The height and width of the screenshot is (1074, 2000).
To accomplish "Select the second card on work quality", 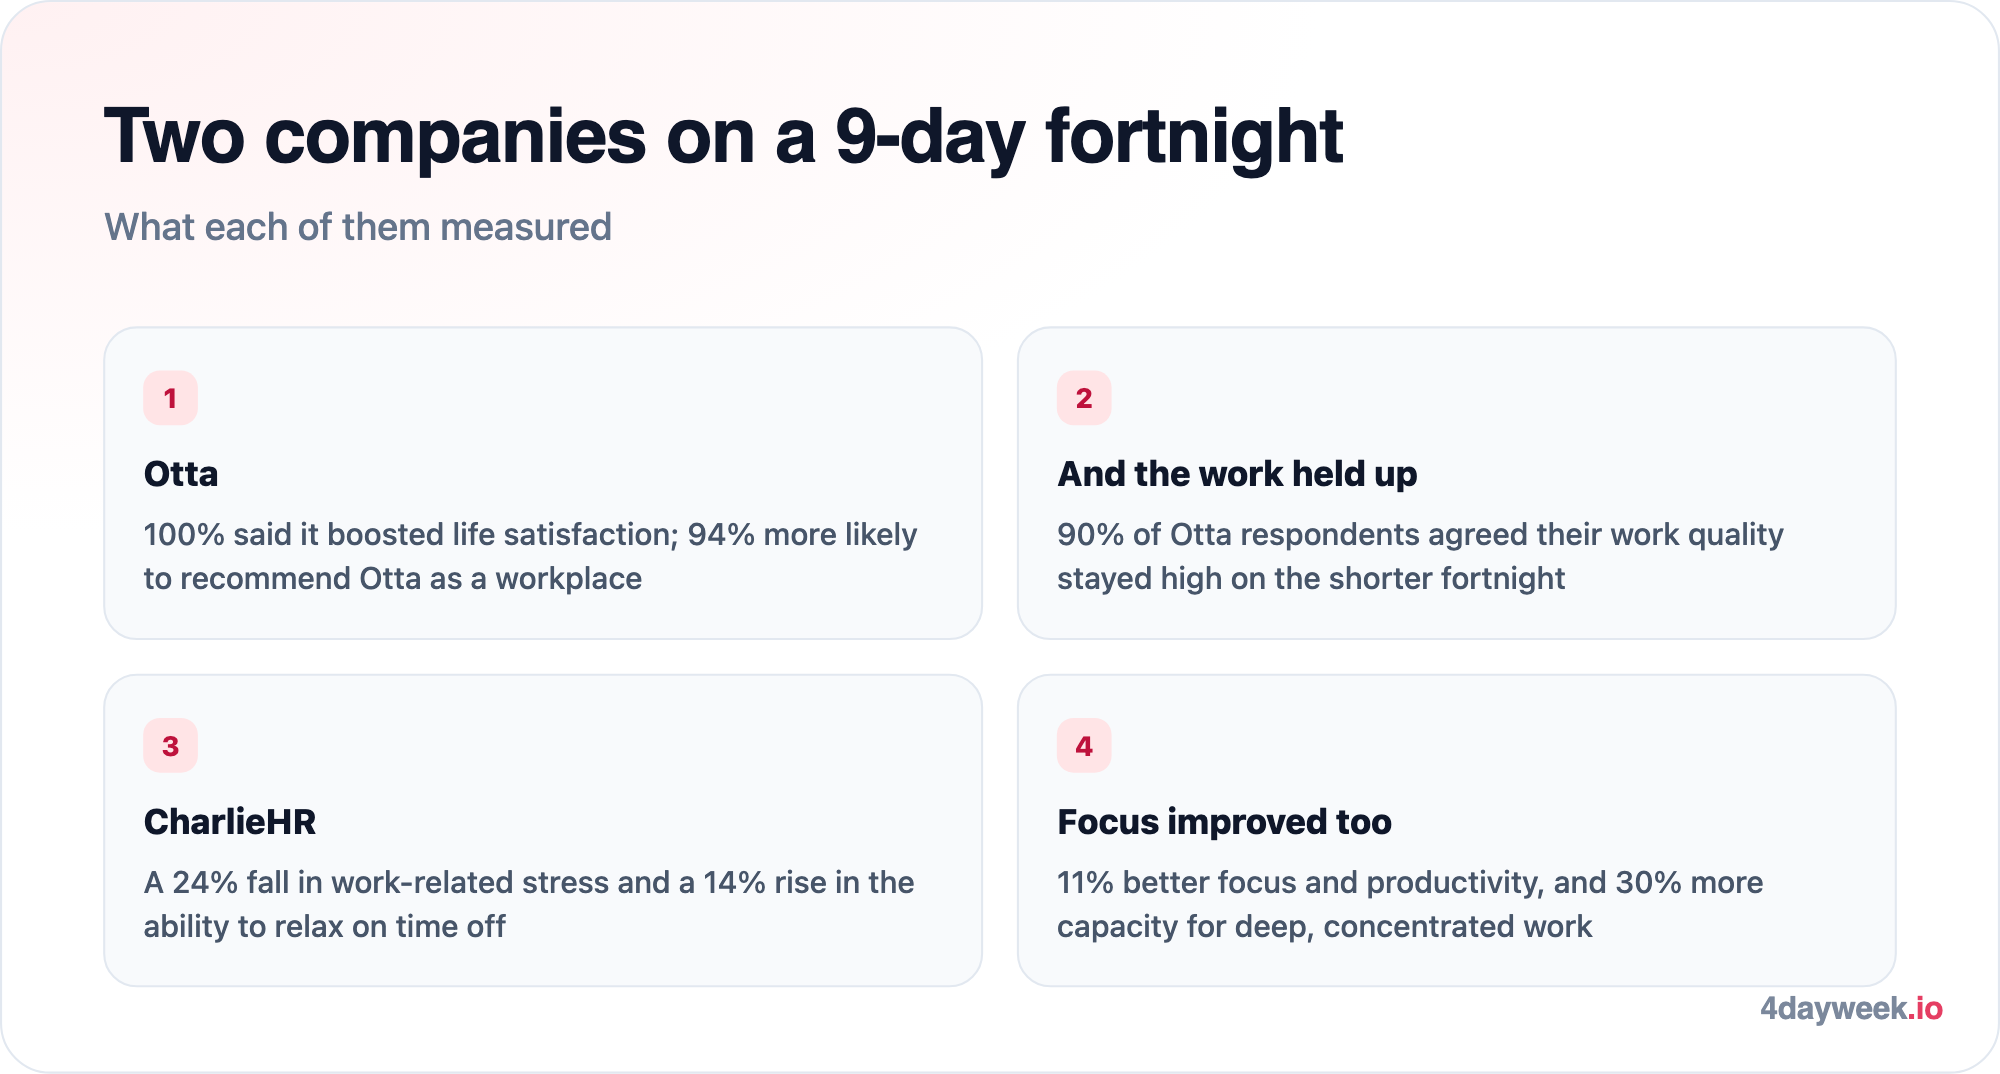I will [1457, 483].
